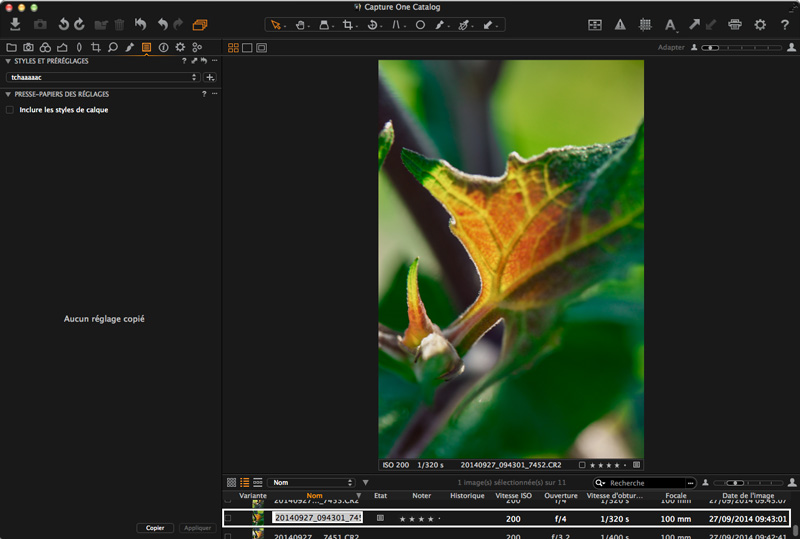The width and height of the screenshot is (800, 539).
Task: Open the Lens tool tab
Action: (x=79, y=47)
